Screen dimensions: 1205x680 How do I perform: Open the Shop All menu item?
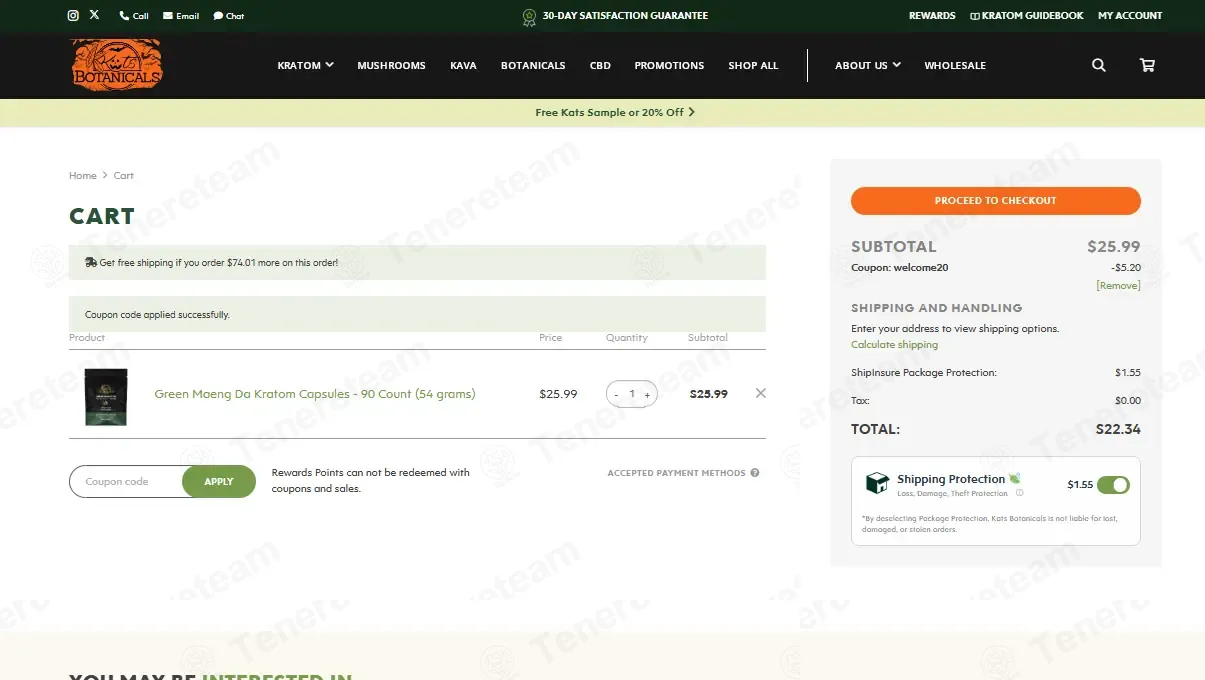[x=753, y=65]
